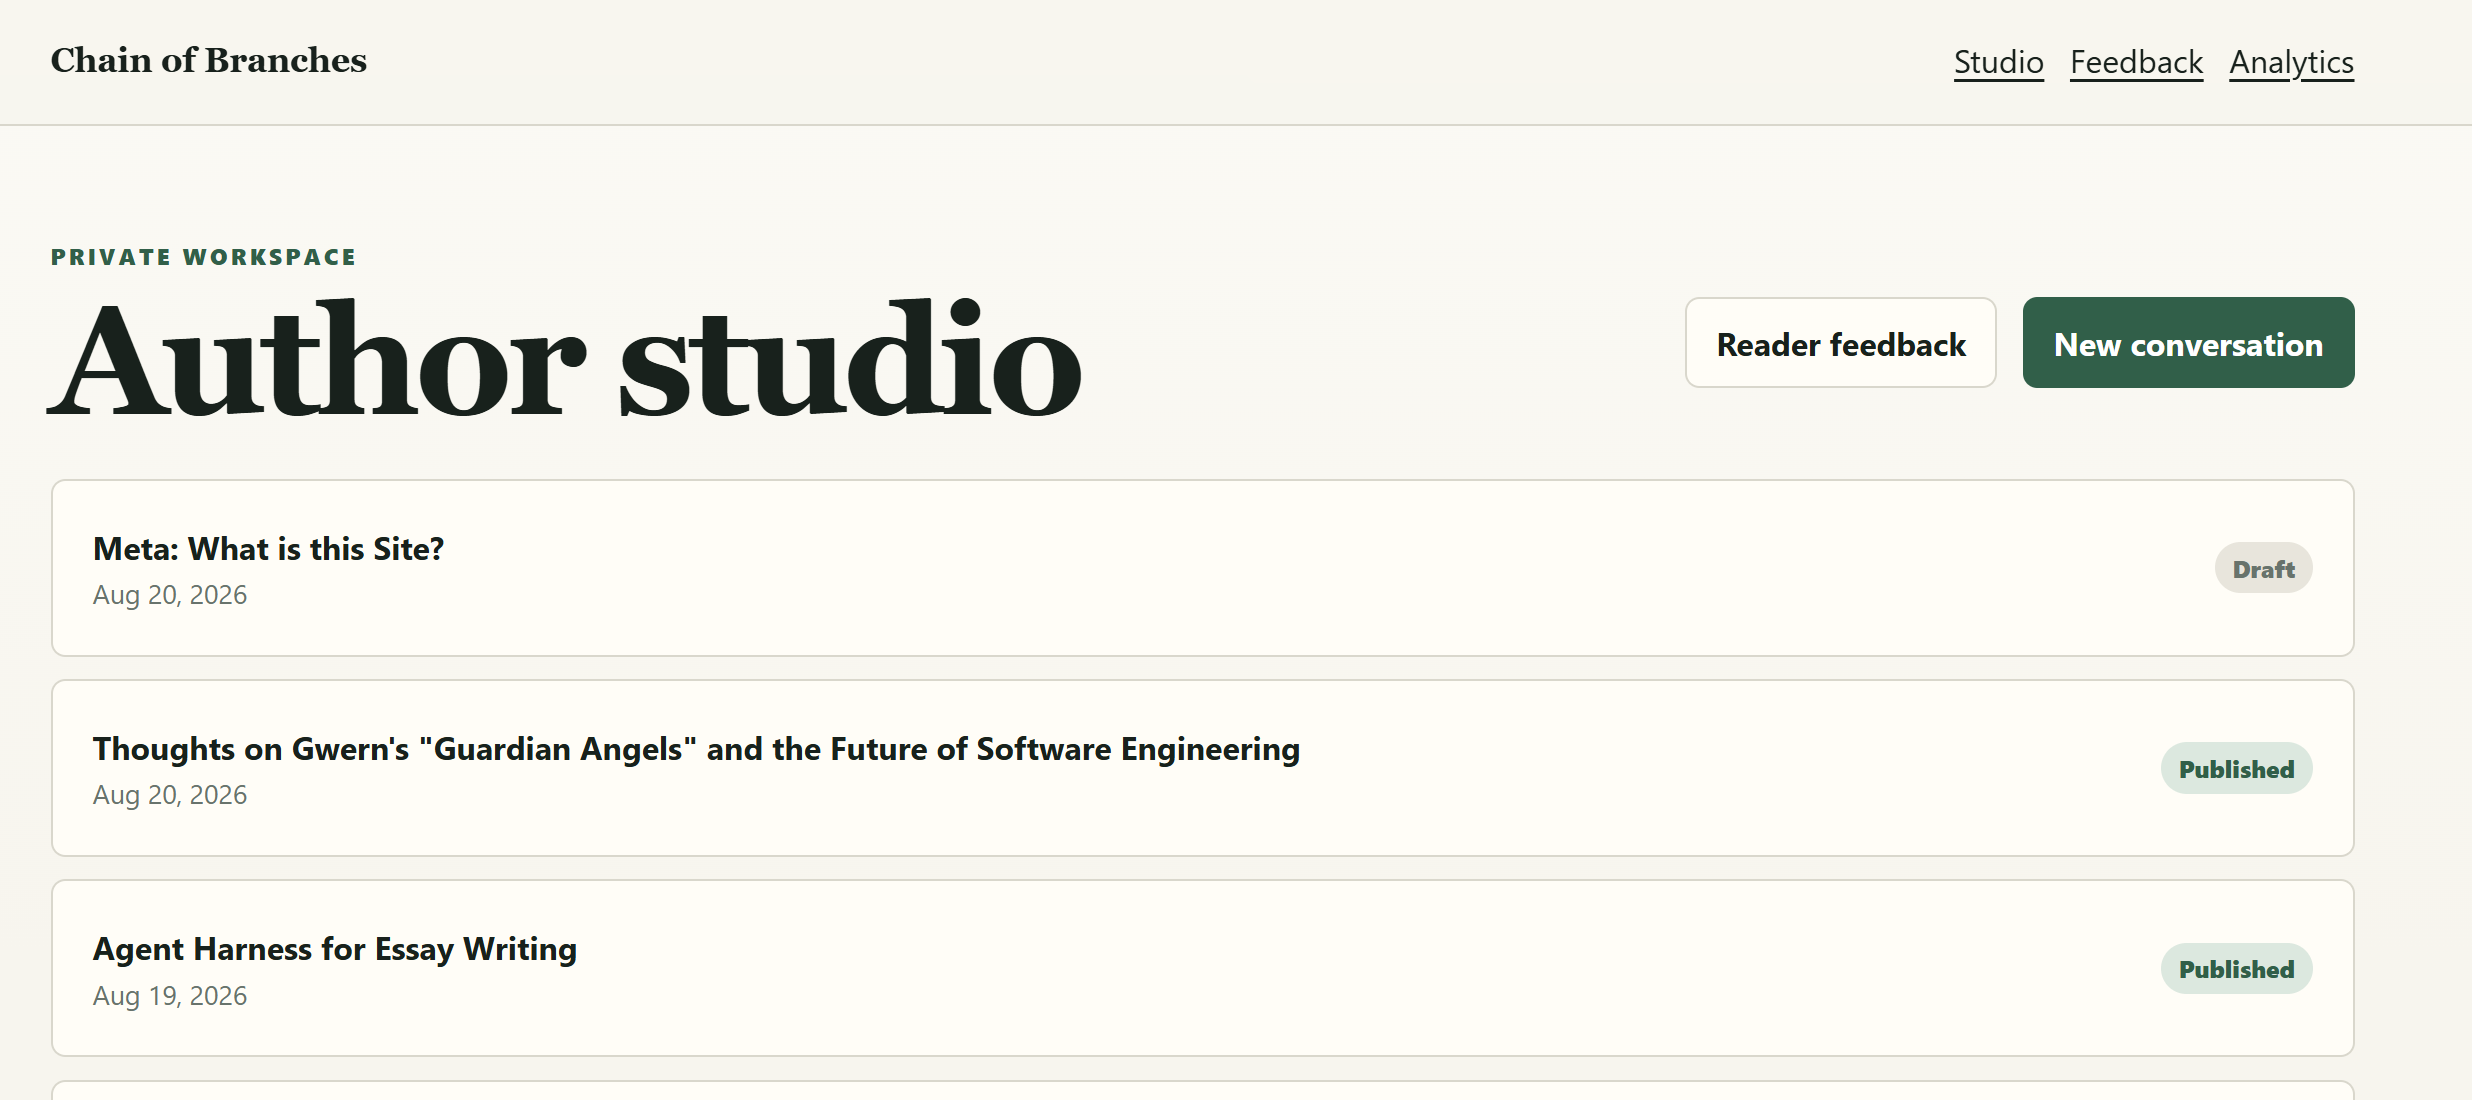Open the "Meta: What is this Site?" entry
The image size is (2472, 1100).
(1203, 568)
